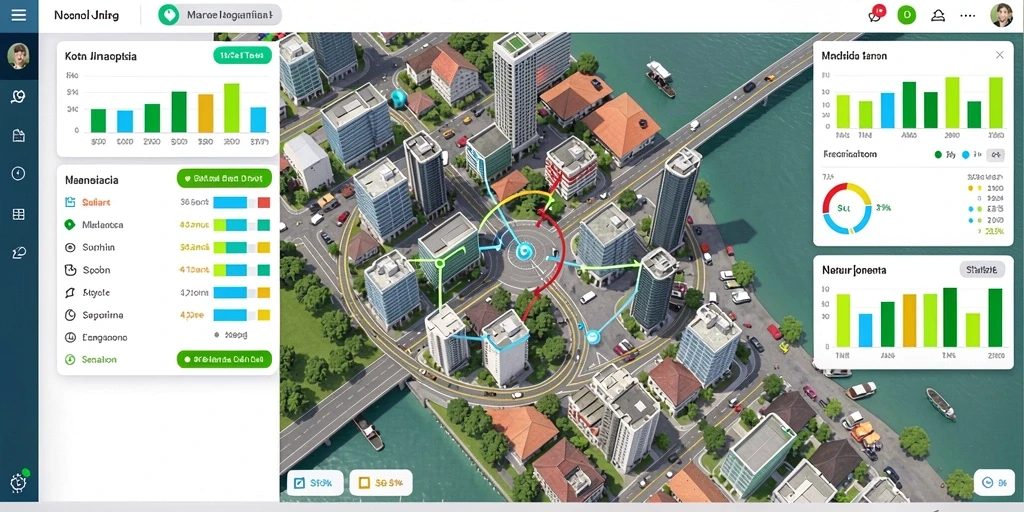Open the green location pill in the top bar
Image resolution: width=1024 pixels, height=512 pixels.
tap(219, 15)
